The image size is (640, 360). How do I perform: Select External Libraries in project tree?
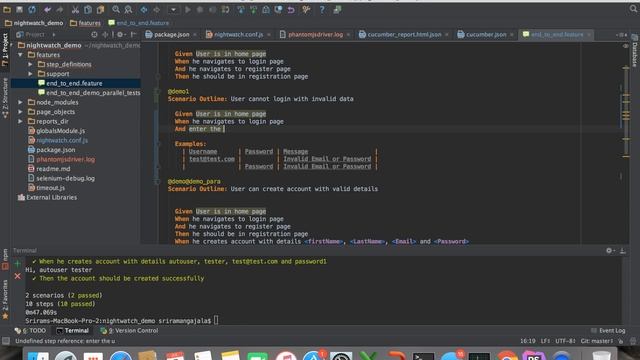tap(47, 197)
